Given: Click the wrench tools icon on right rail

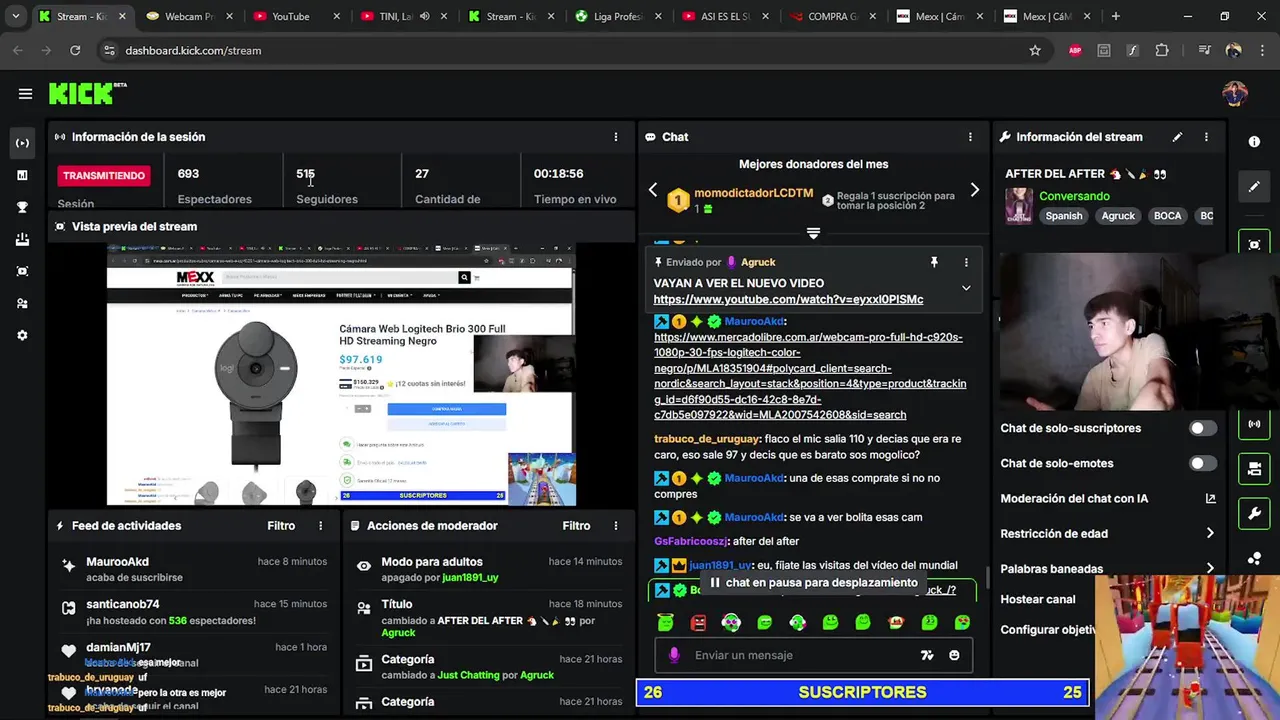Looking at the screenshot, I should pyautogui.click(x=1254, y=515).
